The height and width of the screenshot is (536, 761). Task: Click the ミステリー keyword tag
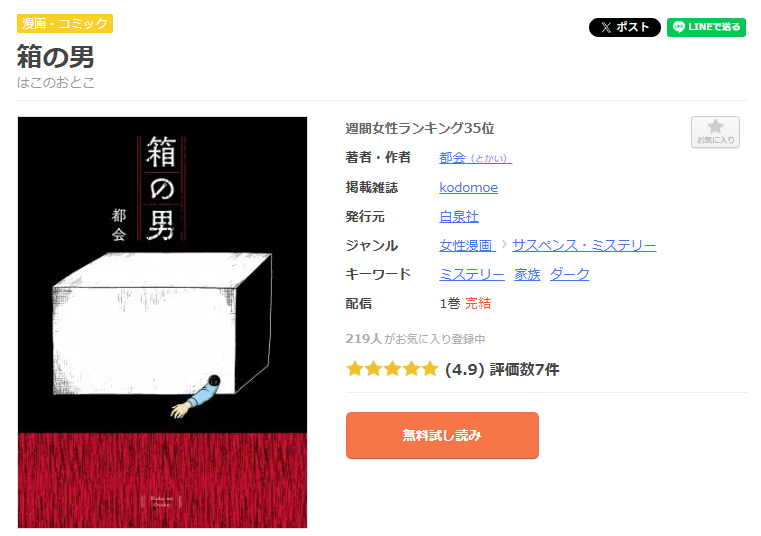click(472, 275)
